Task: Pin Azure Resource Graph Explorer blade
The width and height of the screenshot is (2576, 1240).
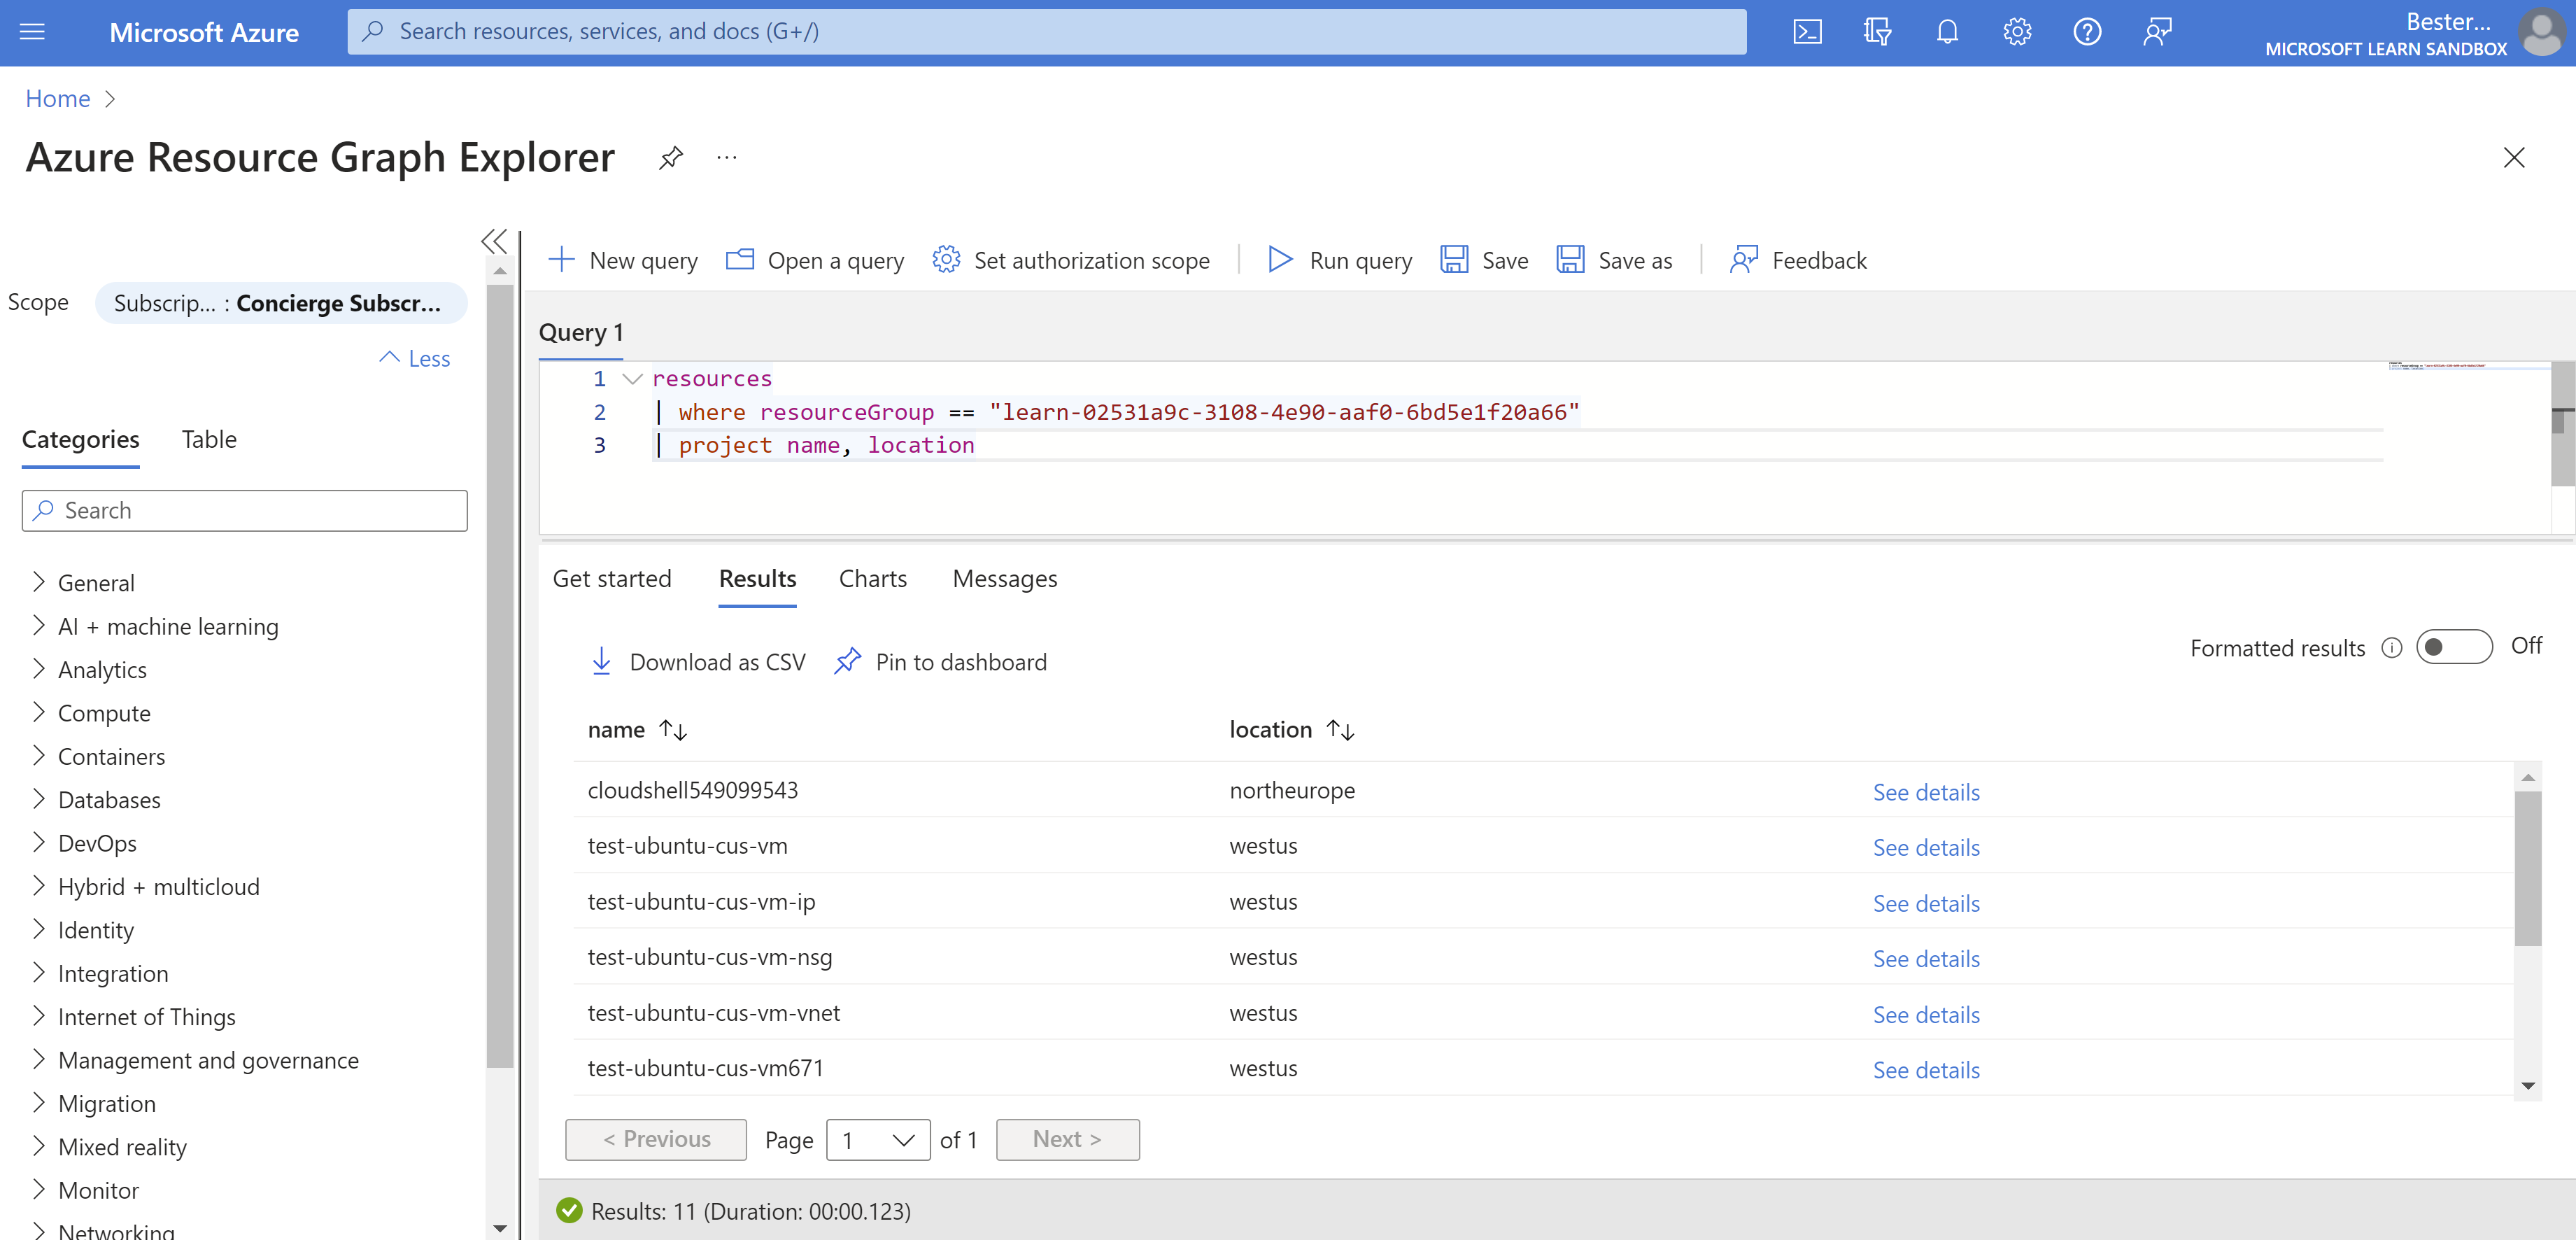Action: coord(670,157)
